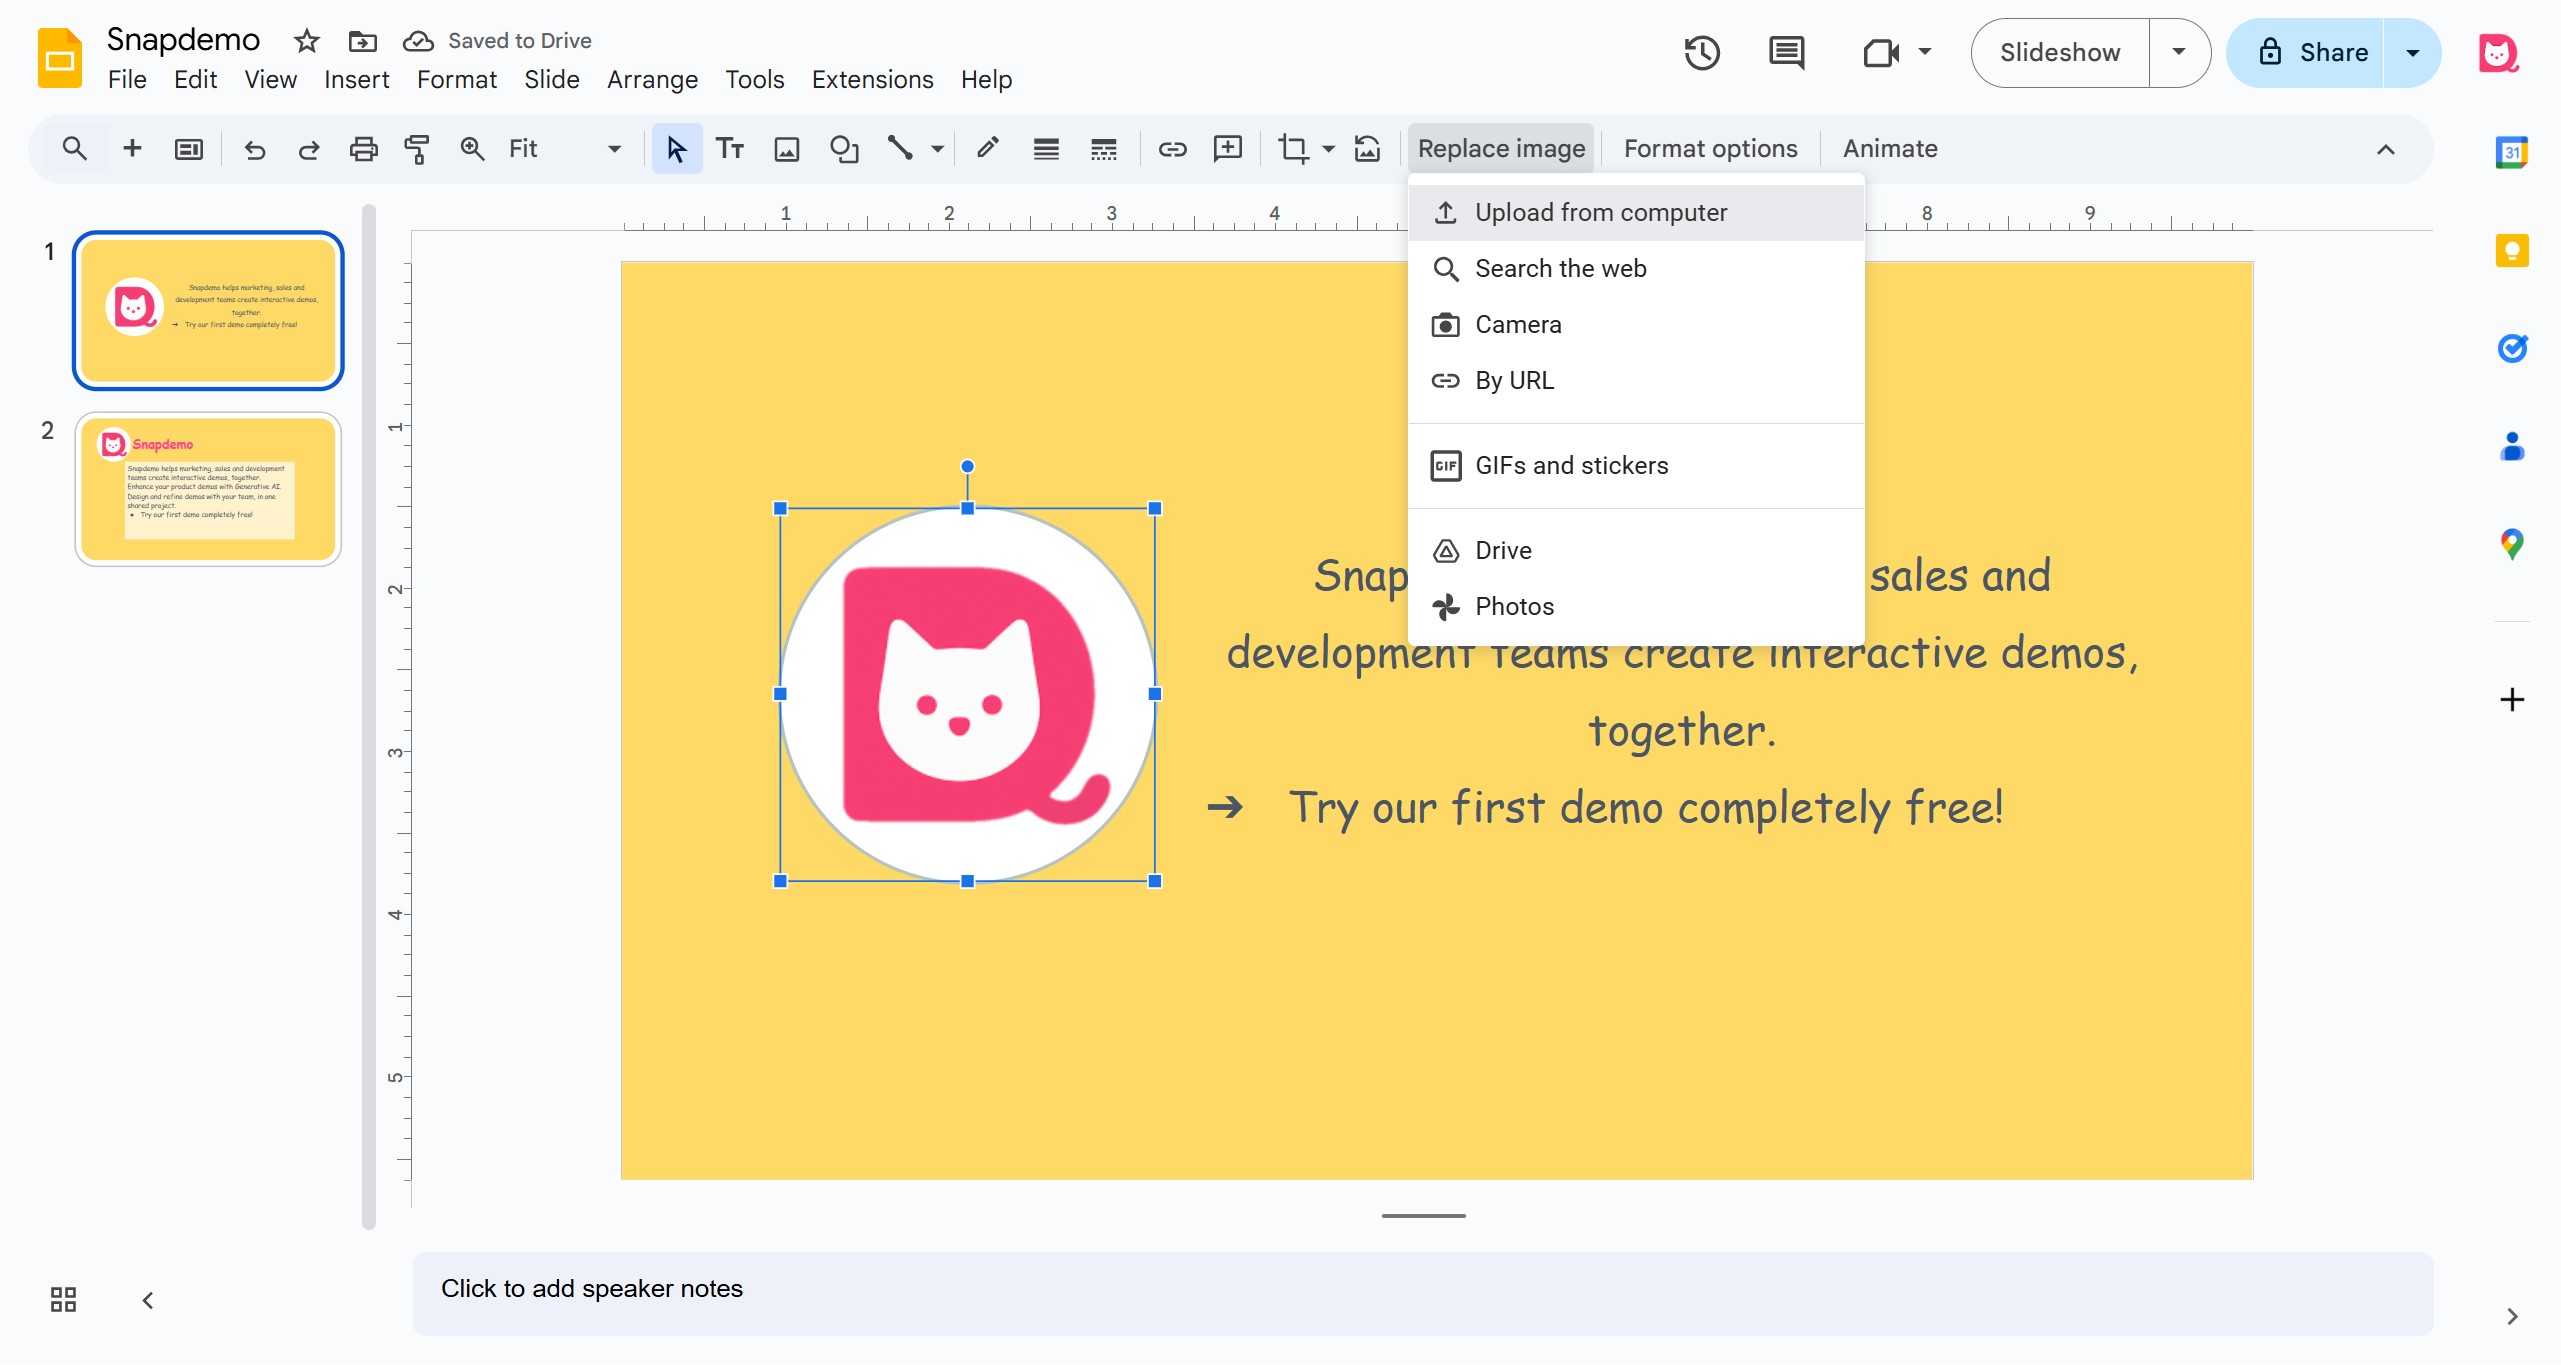The width and height of the screenshot is (2561, 1365).
Task: Star the Snapdemo document
Action: 307,41
